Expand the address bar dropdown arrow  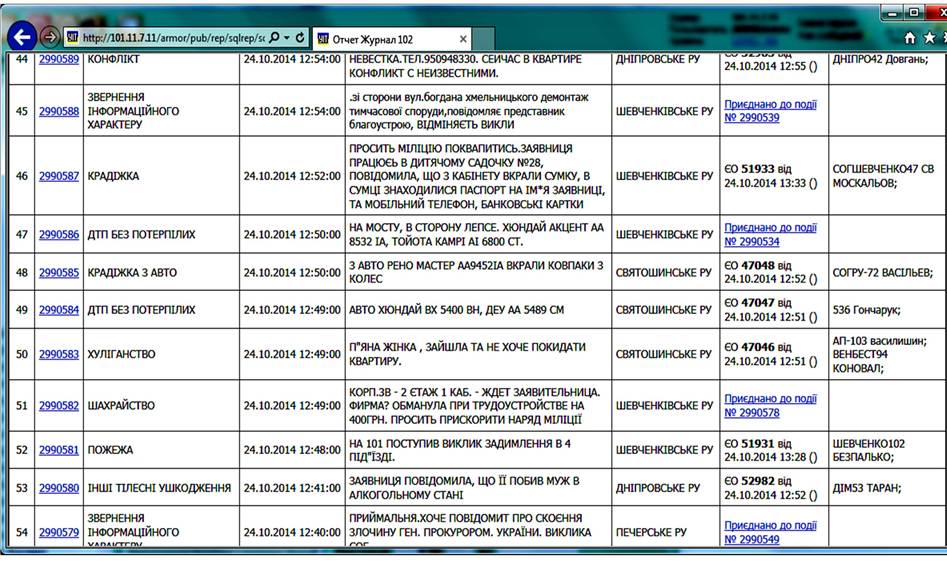click(x=287, y=37)
